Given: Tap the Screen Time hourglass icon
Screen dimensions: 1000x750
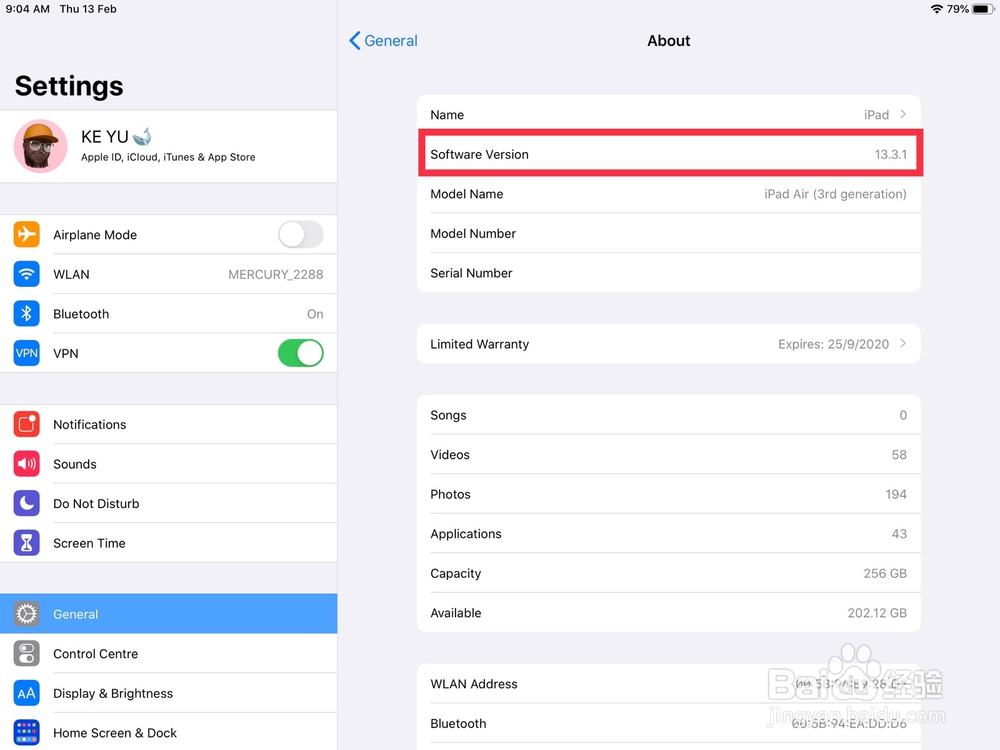Looking at the screenshot, I should (x=26, y=543).
